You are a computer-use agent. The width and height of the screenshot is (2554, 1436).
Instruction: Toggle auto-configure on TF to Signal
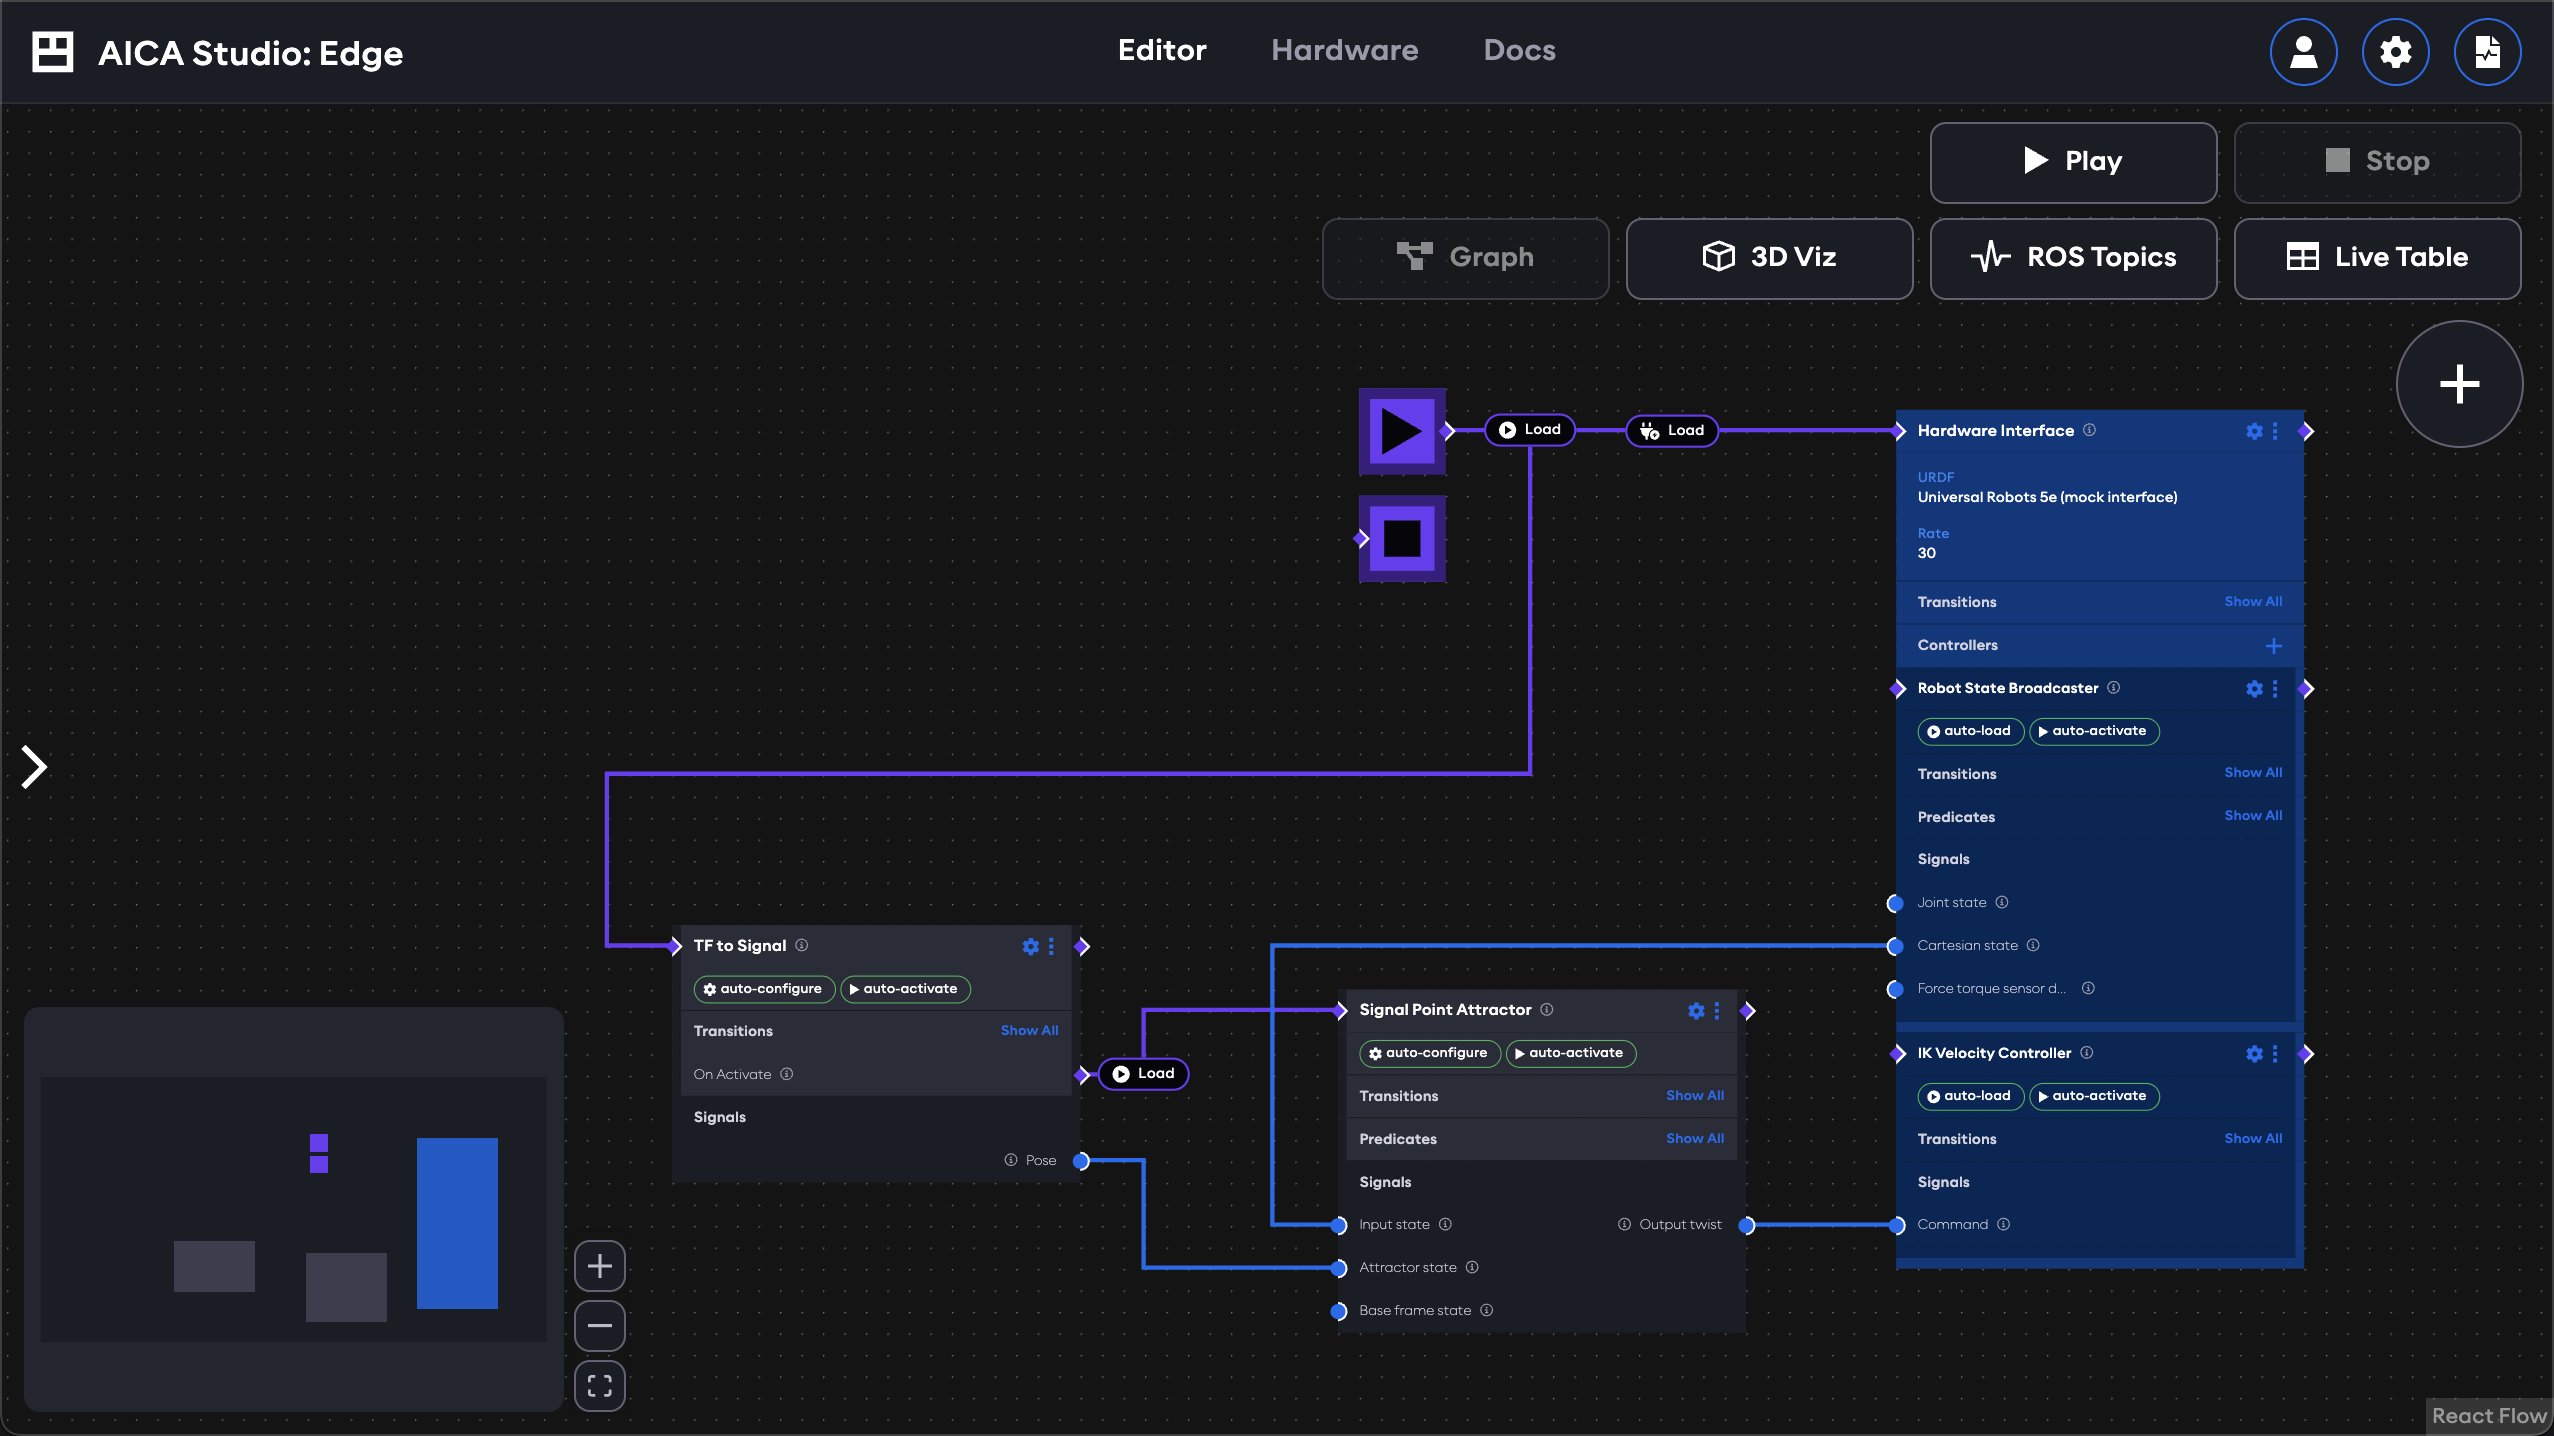point(764,989)
